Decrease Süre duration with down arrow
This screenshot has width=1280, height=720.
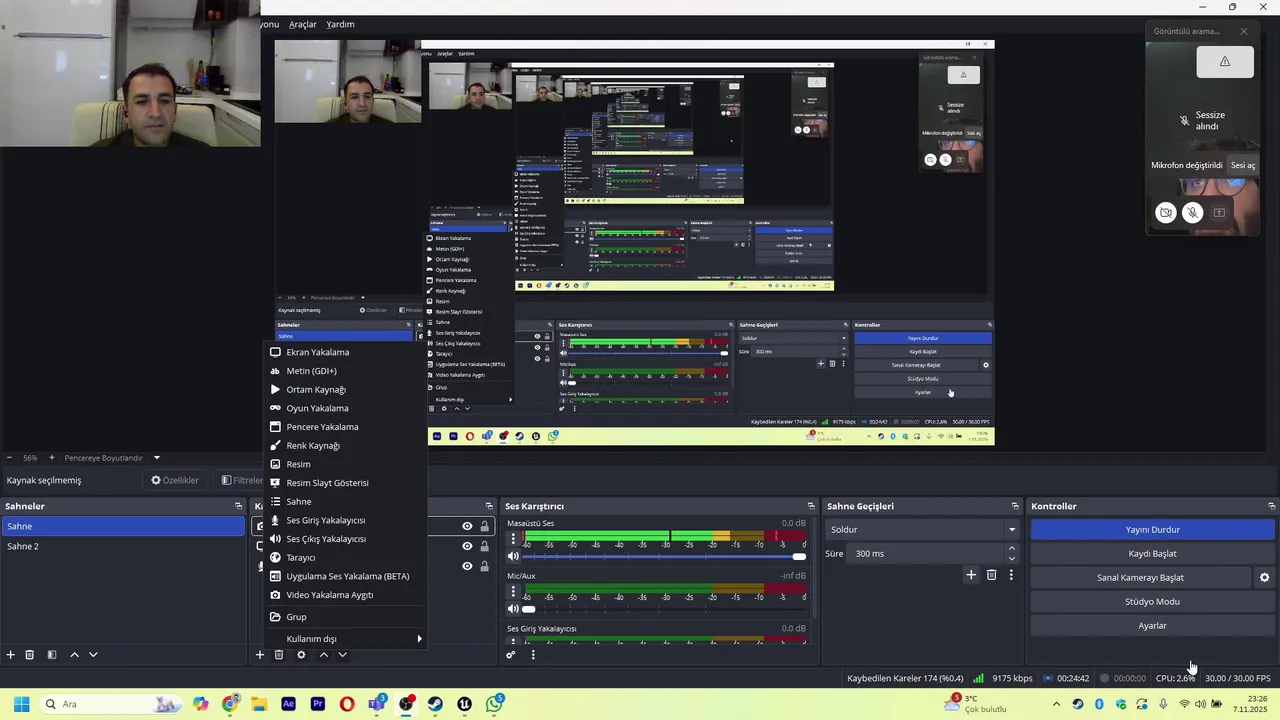point(1012,559)
